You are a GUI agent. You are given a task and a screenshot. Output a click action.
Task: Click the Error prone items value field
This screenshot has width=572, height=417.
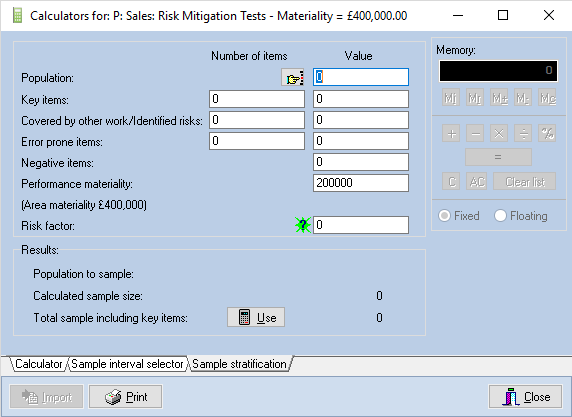tap(361, 141)
